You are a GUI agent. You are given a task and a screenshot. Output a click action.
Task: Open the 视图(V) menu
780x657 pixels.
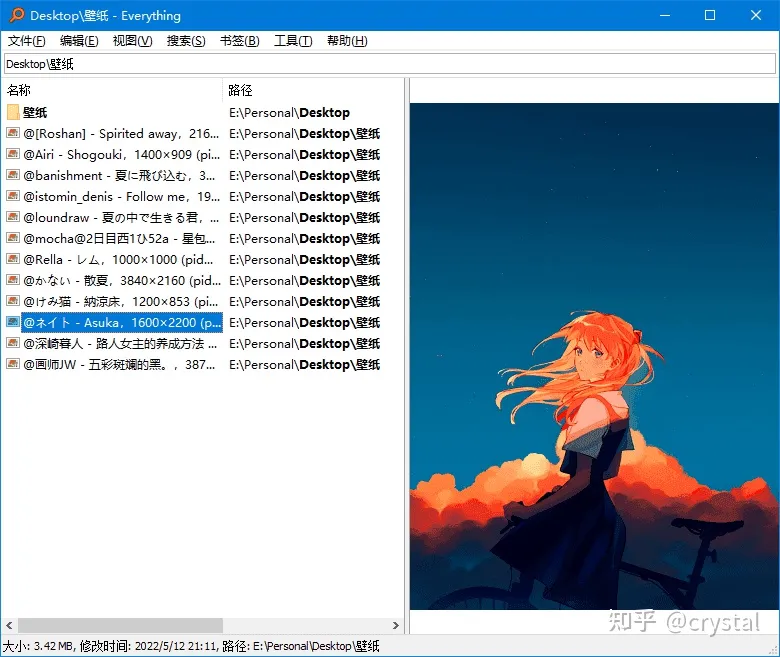point(132,41)
